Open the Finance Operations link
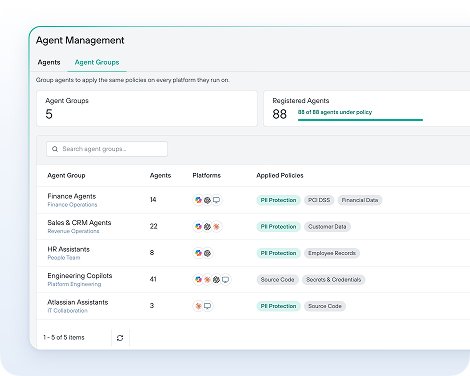 (72, 205)
